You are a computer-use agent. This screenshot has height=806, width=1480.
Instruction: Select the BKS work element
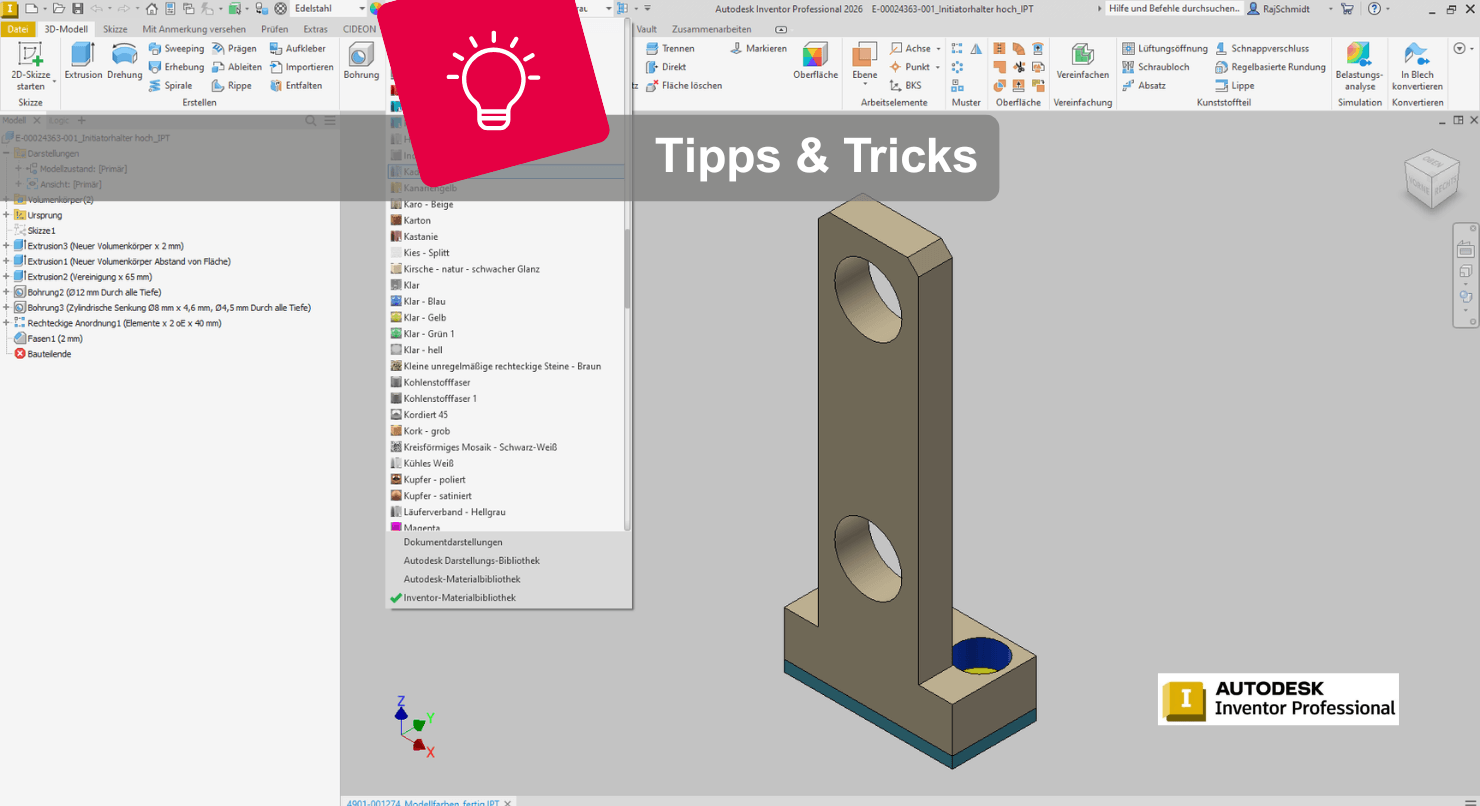[x=905, y=86]
